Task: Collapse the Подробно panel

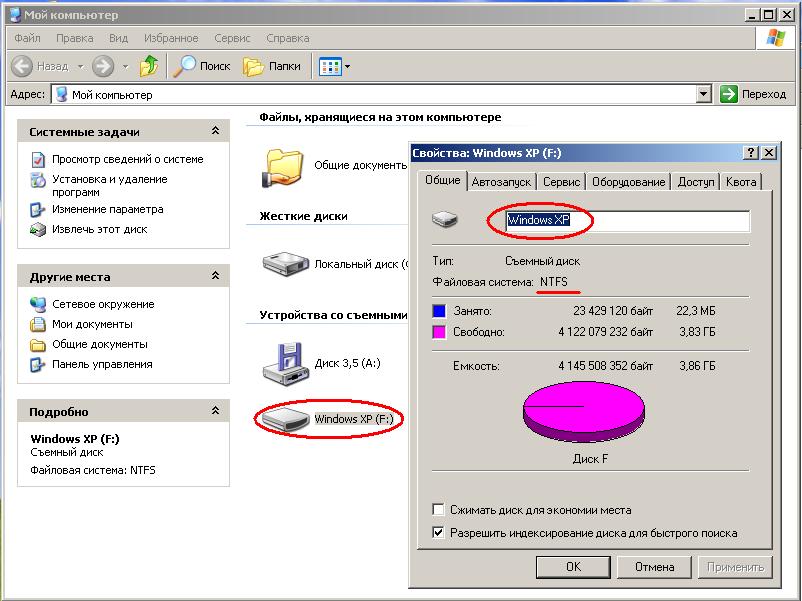Action: [x=215, y=410]
